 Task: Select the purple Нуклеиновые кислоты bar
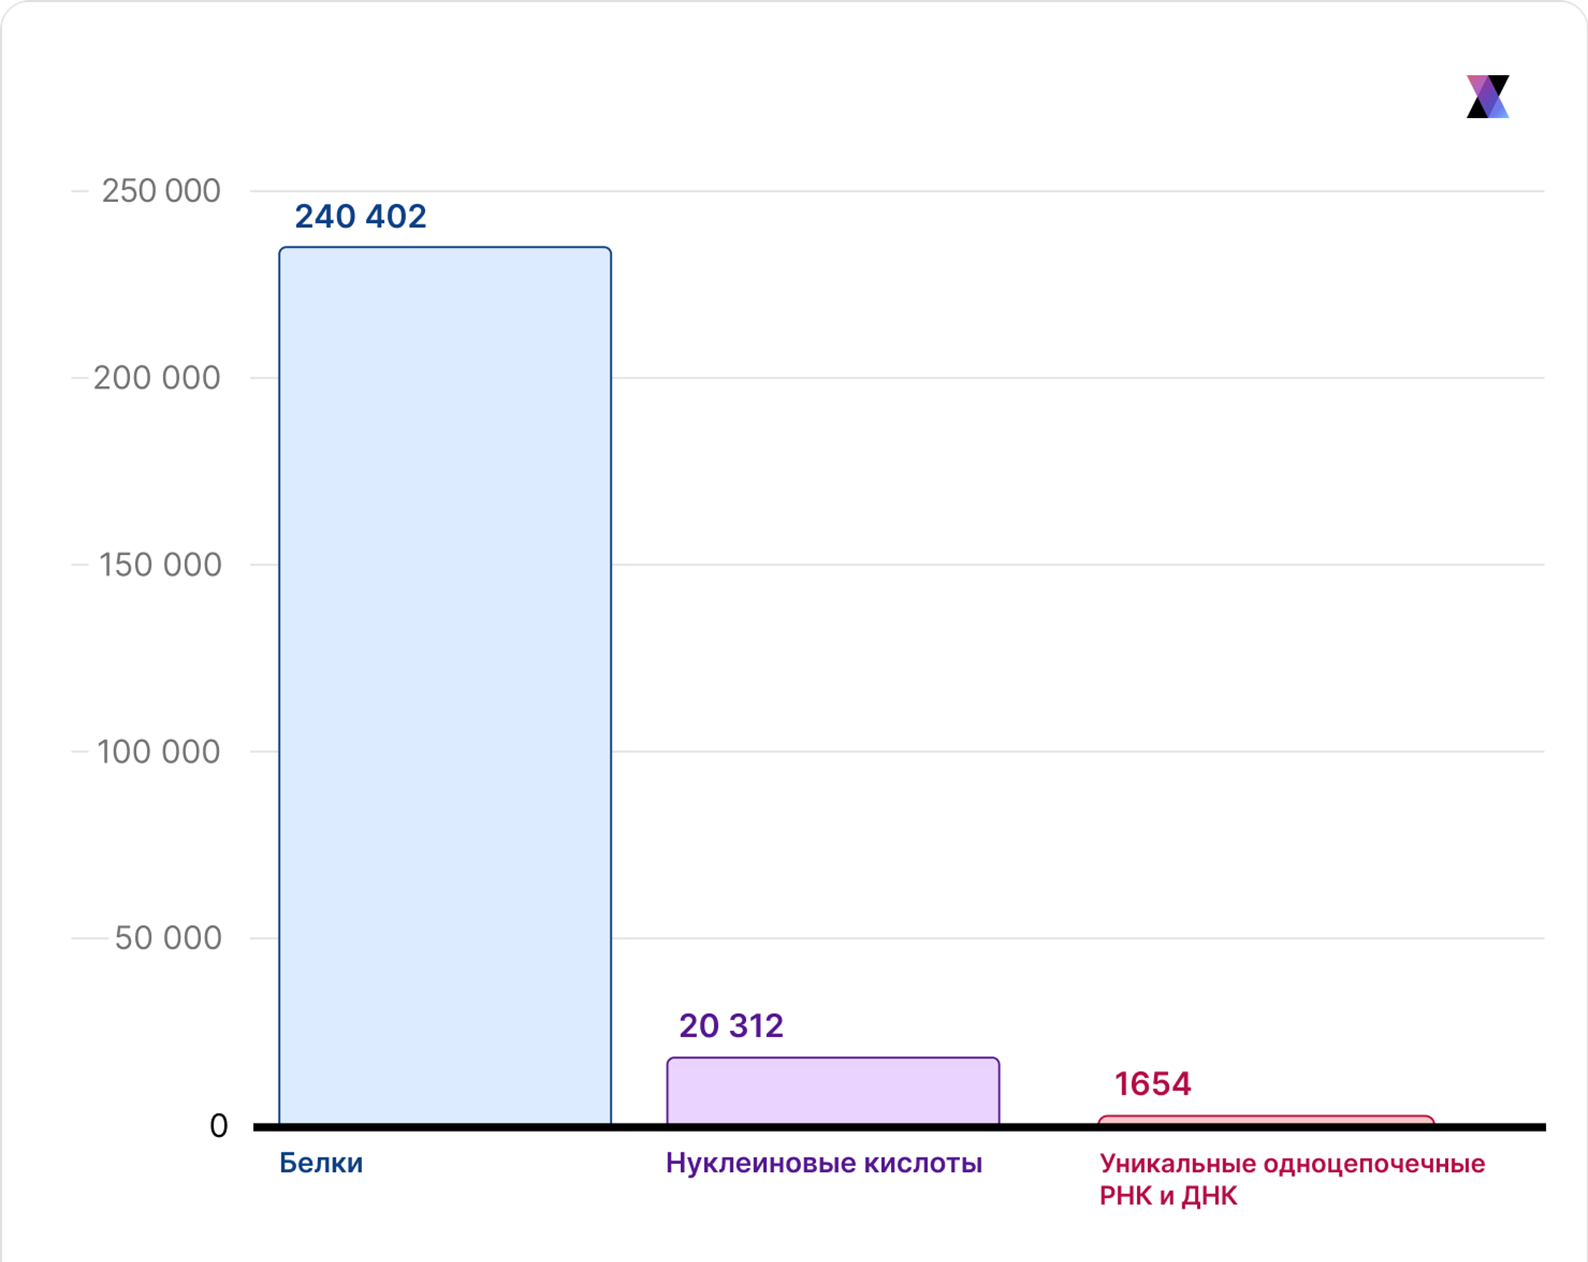click(833, 1090)
